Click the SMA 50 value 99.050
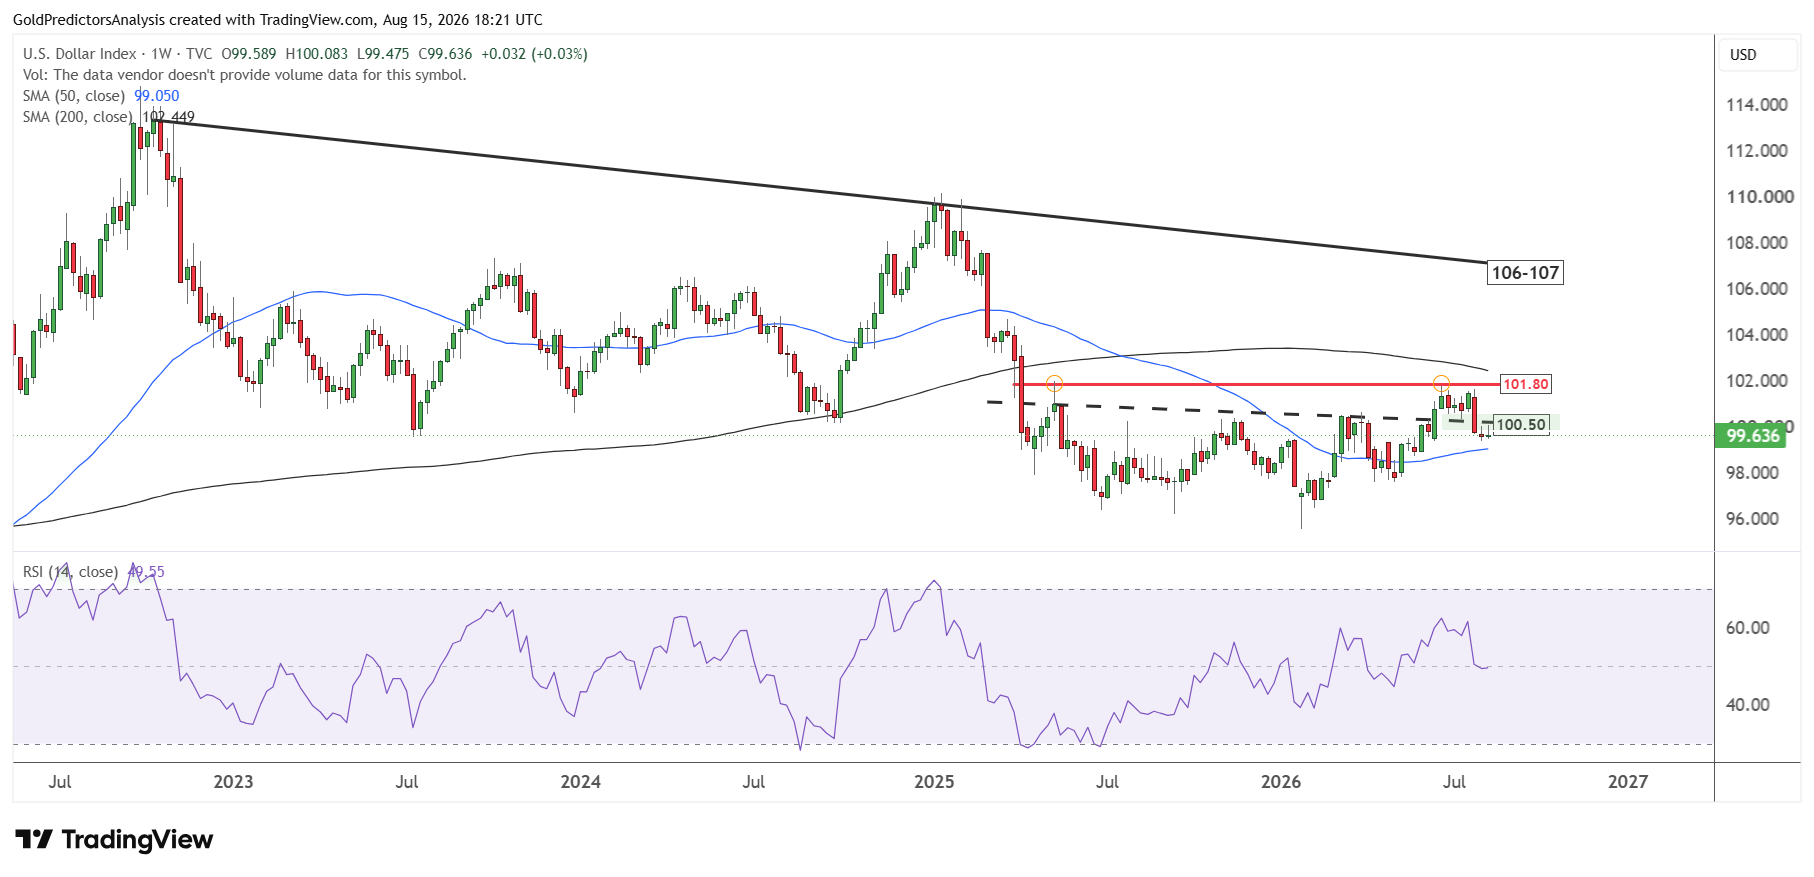The image size is (1814, 877). click(x=157, y=96)
